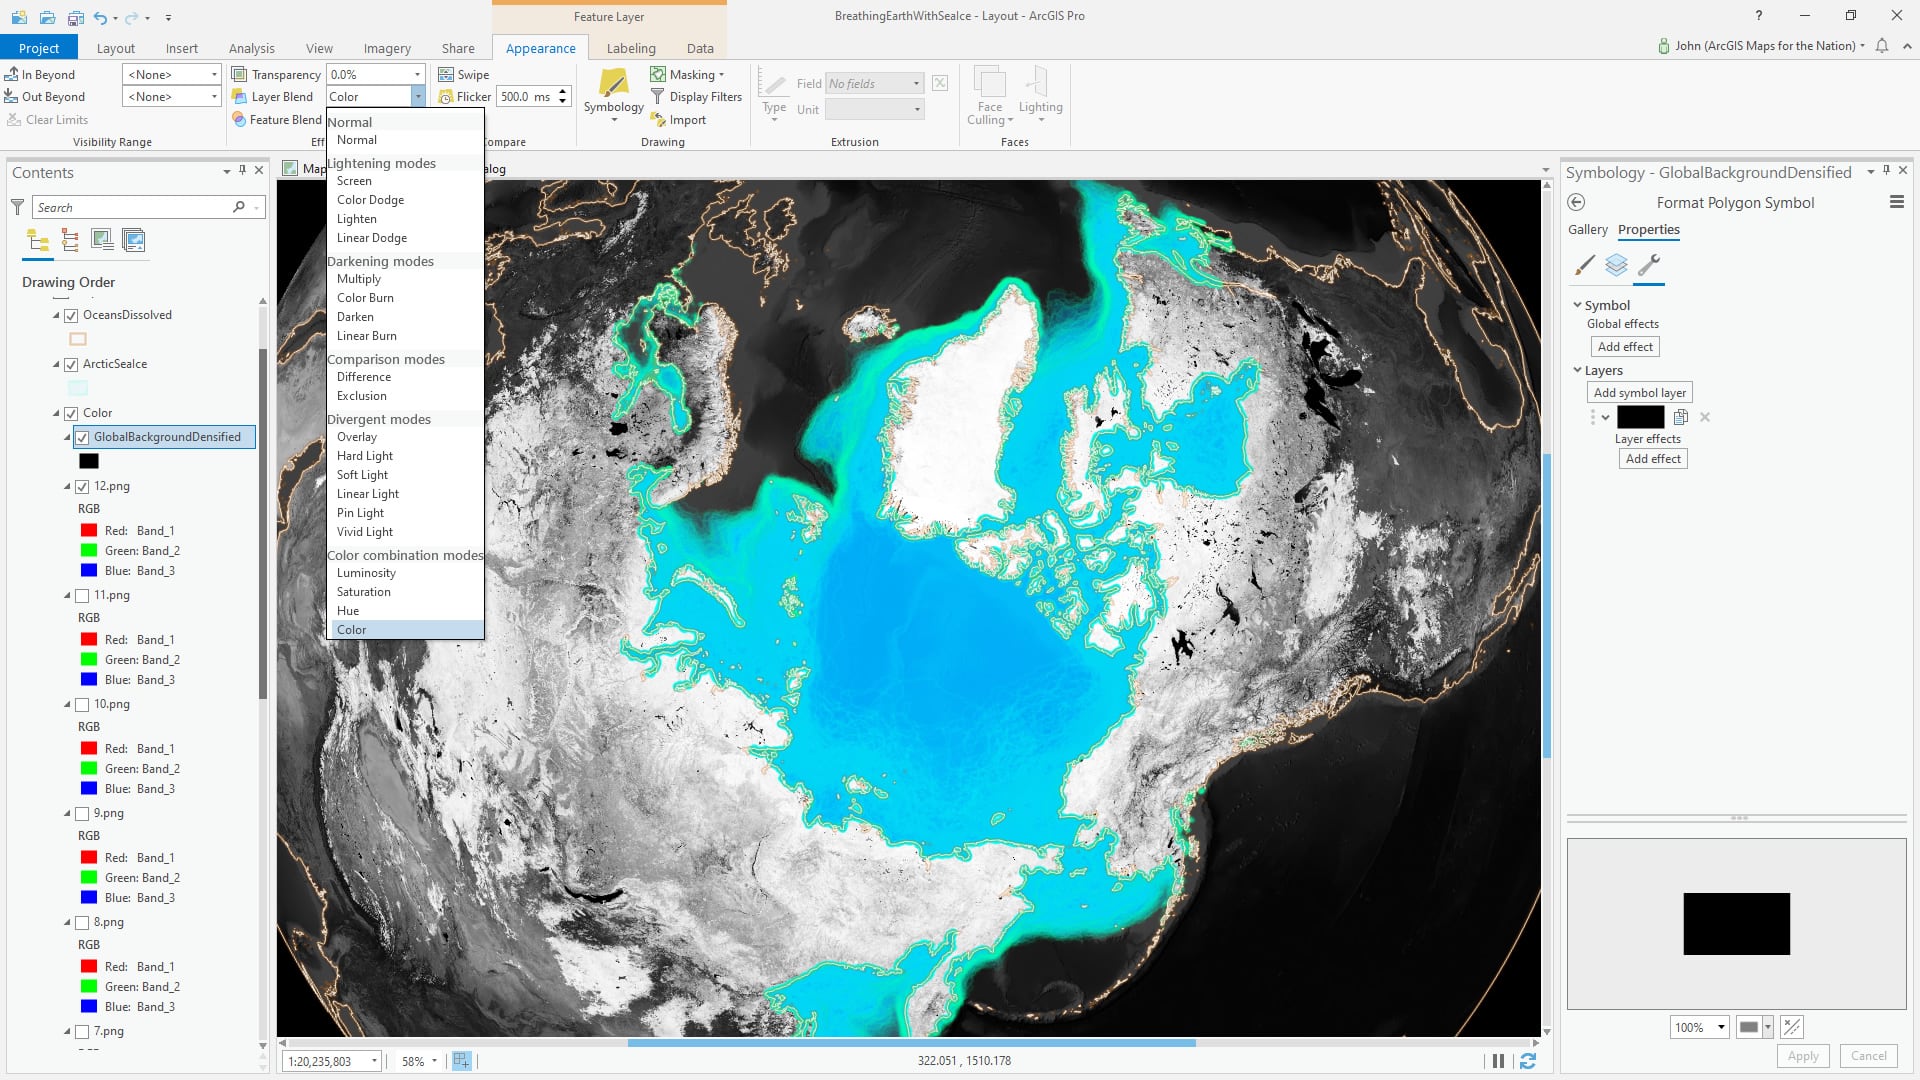Image resolution: width=1920 pixels, height=1080 pixels.
Task: Click the Cancel button
Action: click(x=1868, y=1056)
